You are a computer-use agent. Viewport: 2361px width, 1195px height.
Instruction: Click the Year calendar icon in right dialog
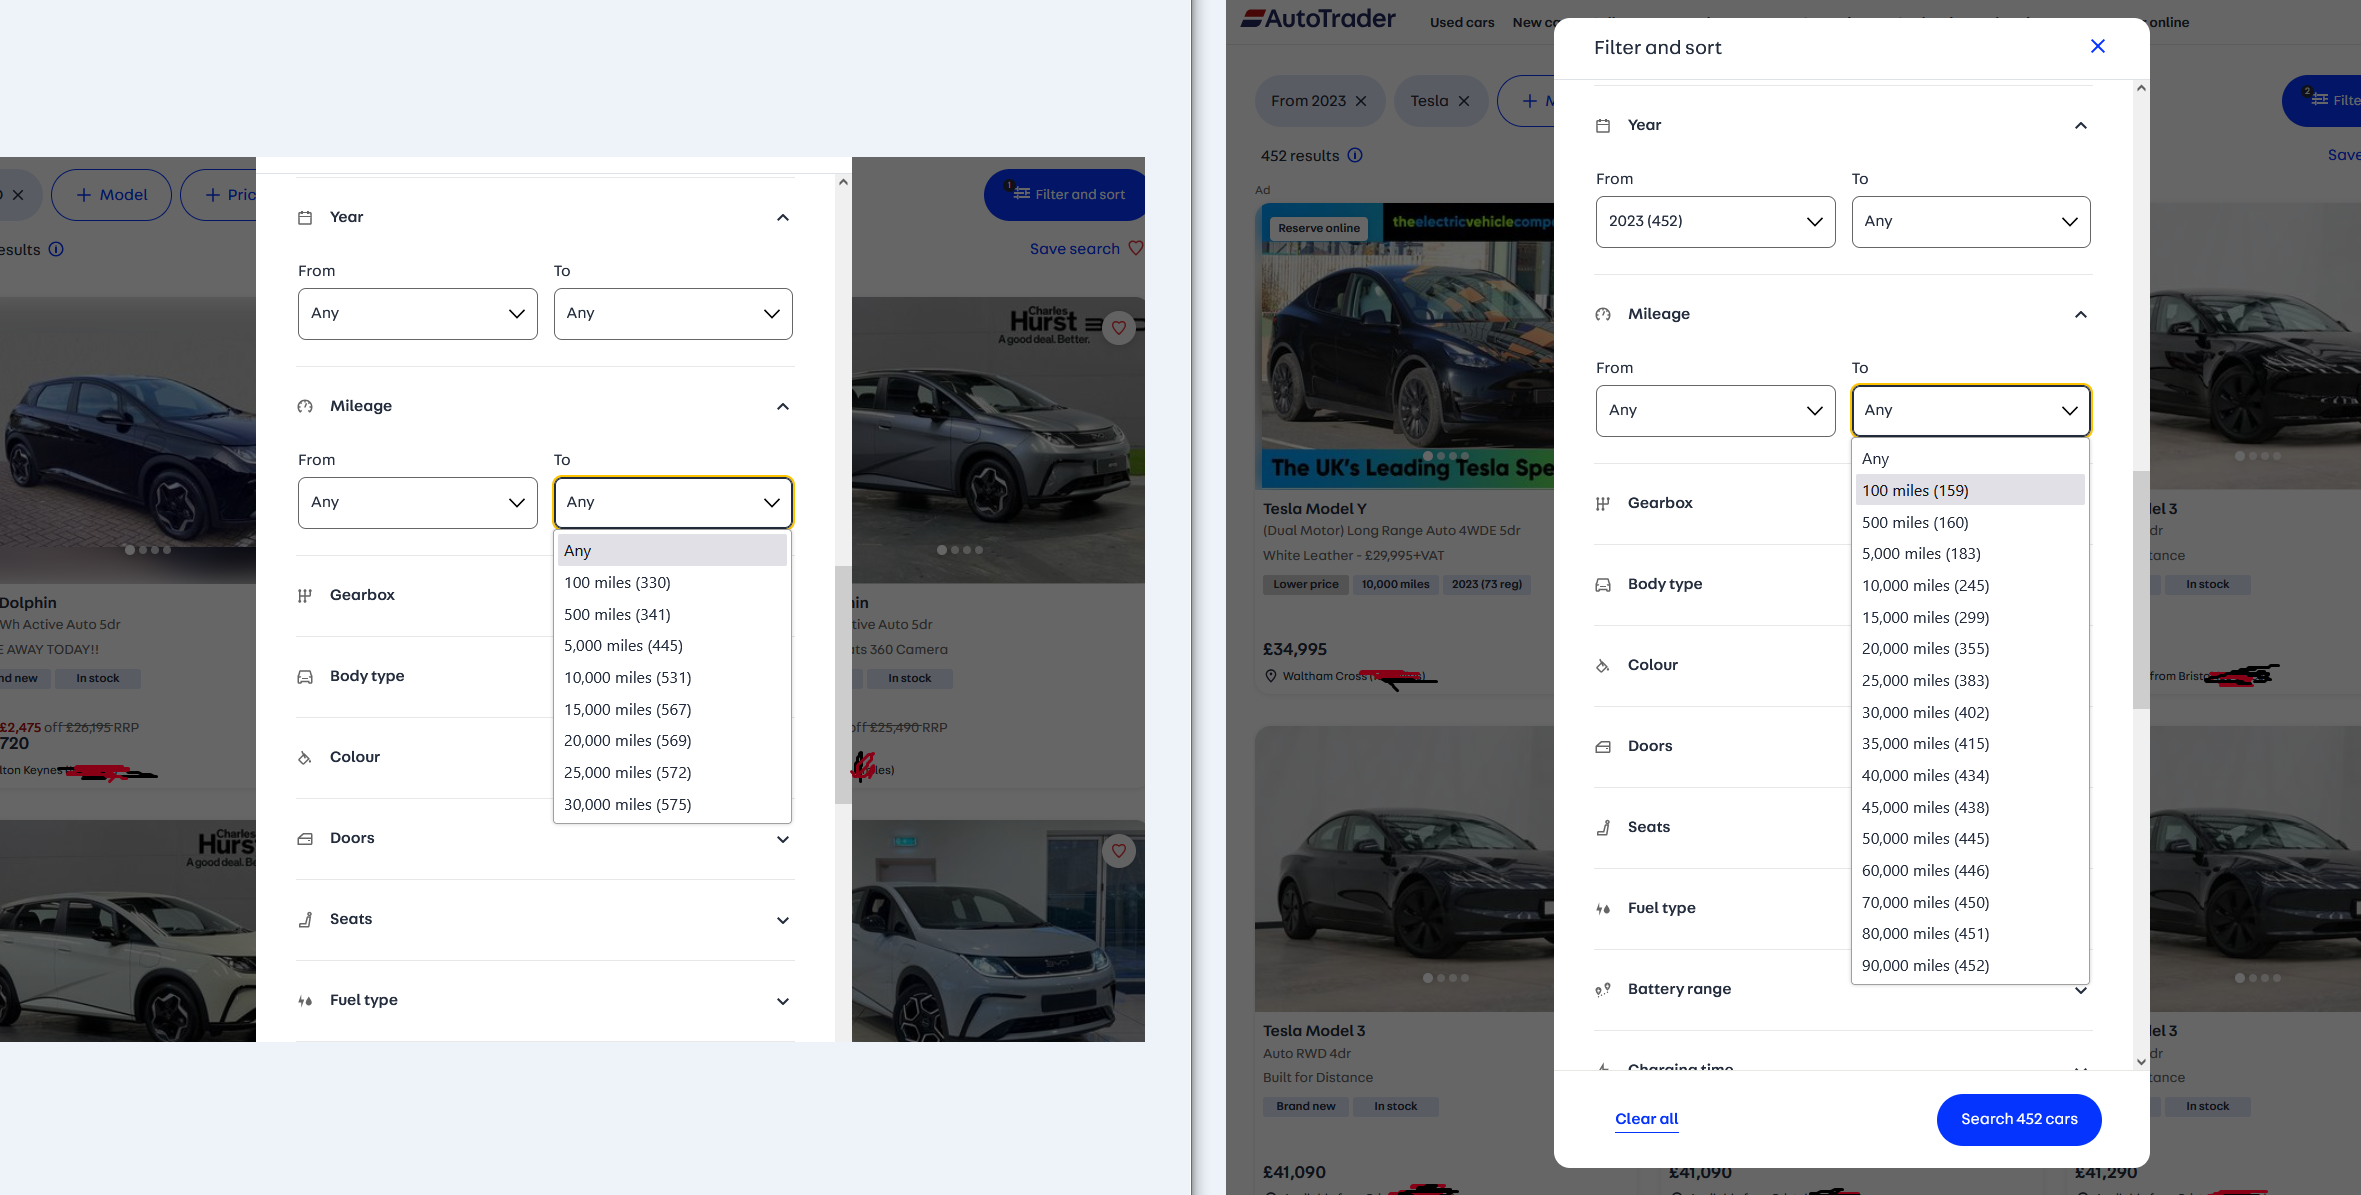pyautogui.click(x=1603, y=126)
